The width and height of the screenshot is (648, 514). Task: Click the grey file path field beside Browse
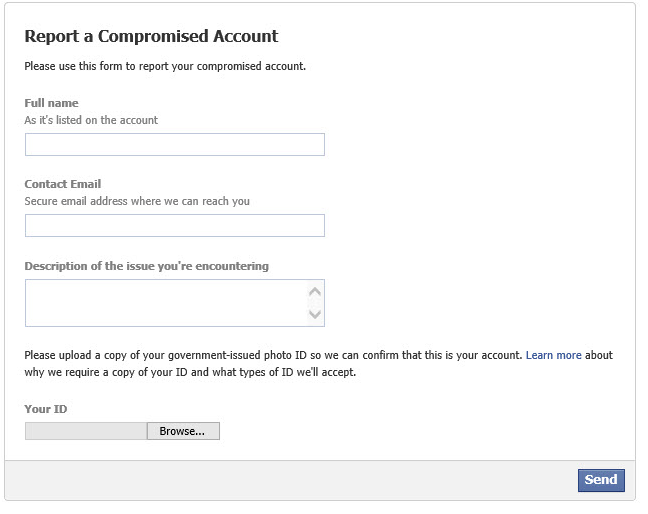86,431
